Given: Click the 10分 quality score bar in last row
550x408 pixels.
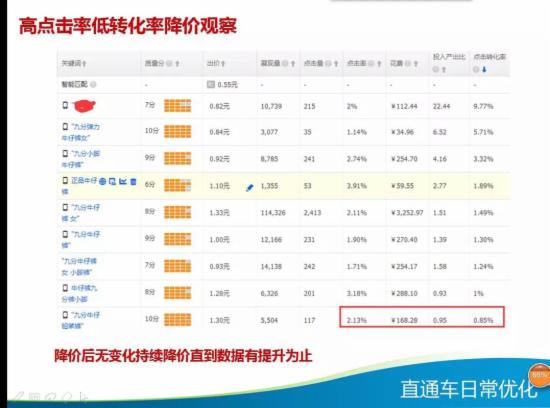Looking at the screenshot, I should pos(178,320).
